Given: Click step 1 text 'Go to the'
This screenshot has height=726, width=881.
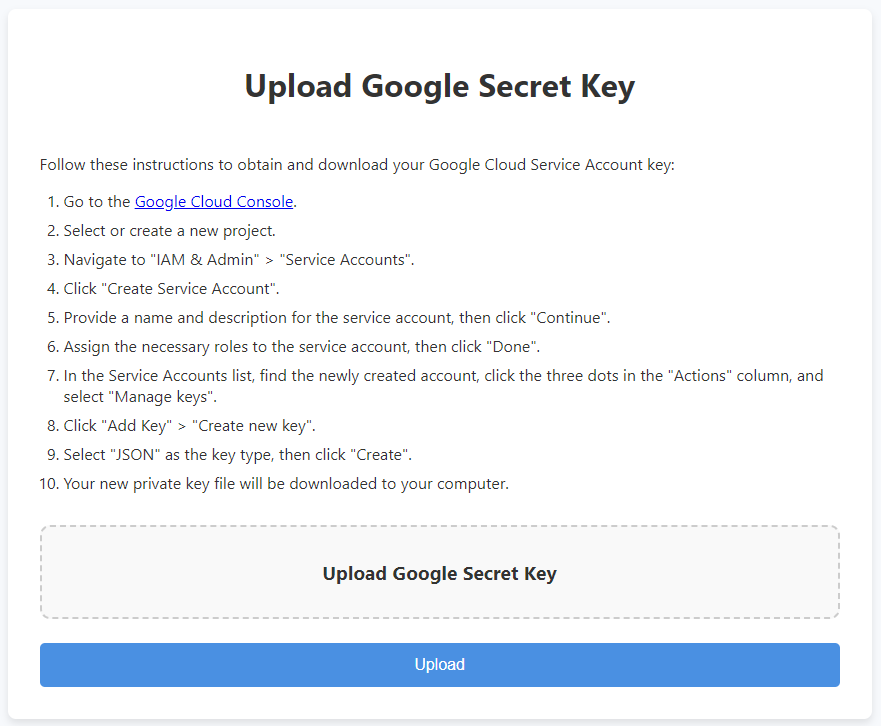Looking at the screenshot, I should coord(97,202).
